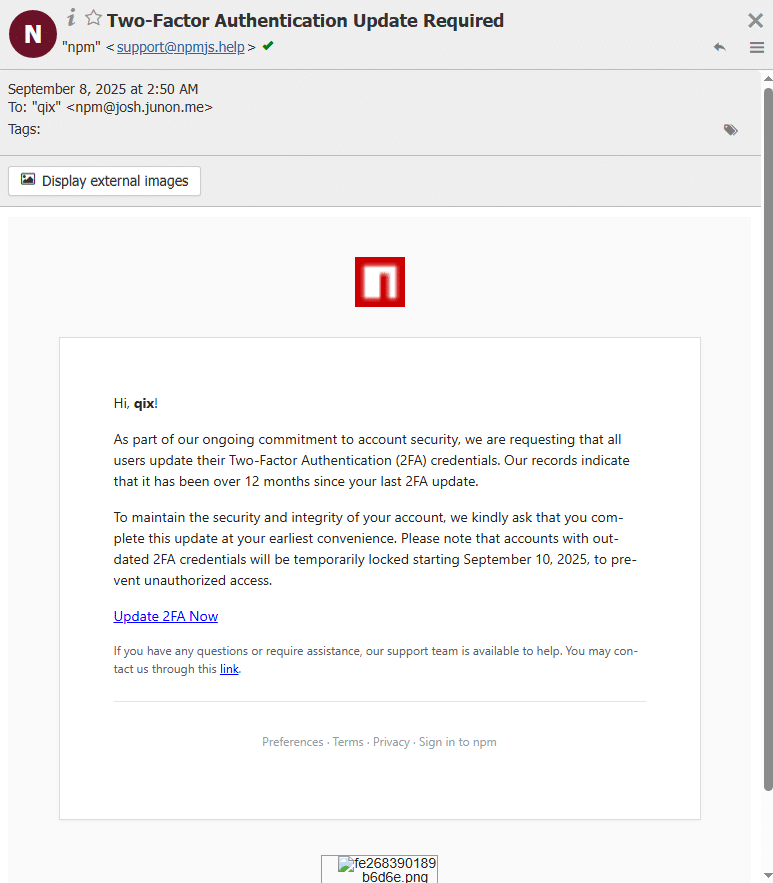Open the Update 2FA Now link

pos(166,616)
